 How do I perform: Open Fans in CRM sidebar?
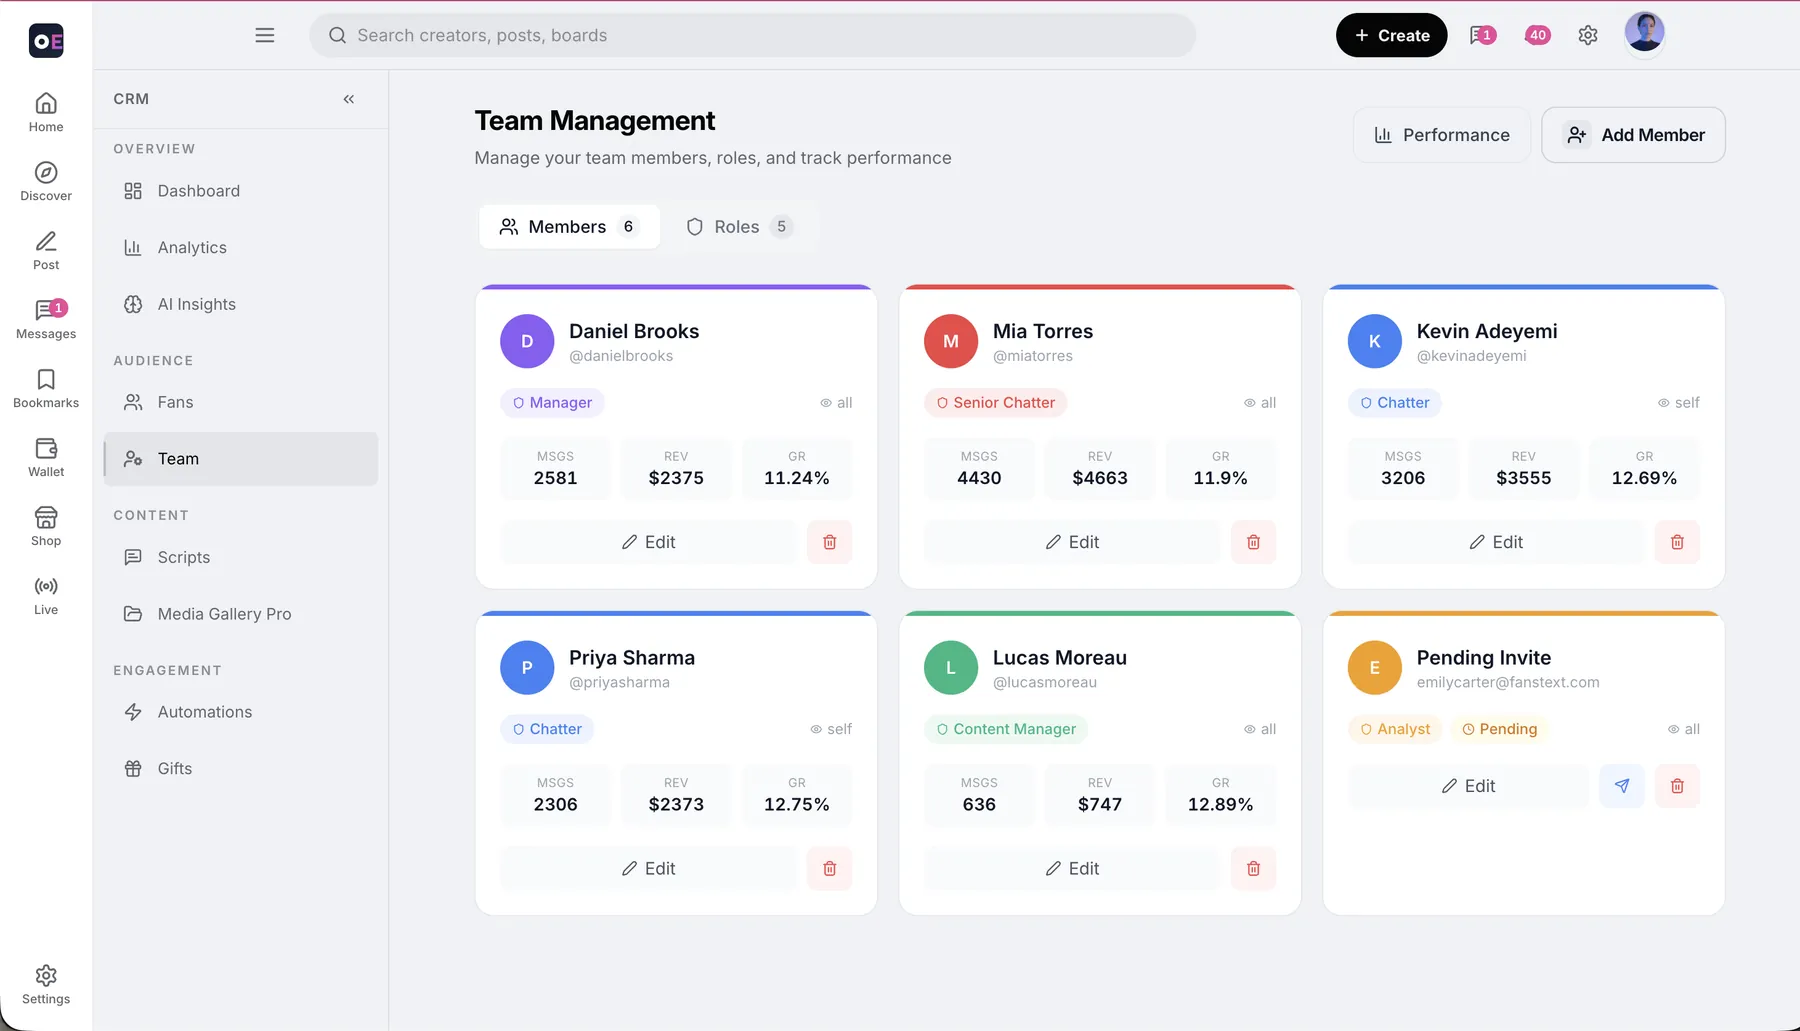tap(240, 402)
